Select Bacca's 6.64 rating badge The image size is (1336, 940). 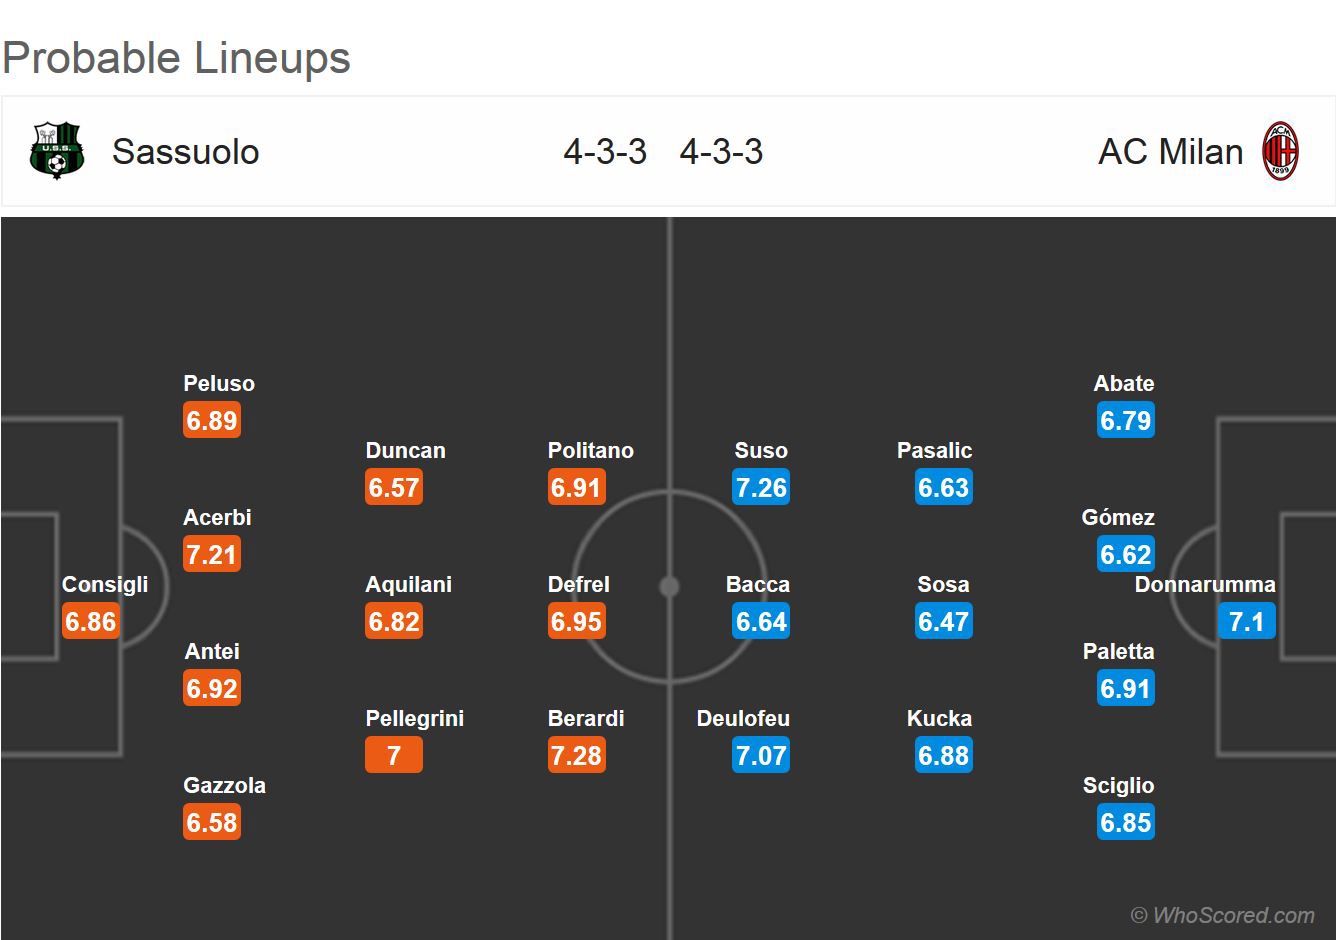pyautogui.click(x=761, y=621)
